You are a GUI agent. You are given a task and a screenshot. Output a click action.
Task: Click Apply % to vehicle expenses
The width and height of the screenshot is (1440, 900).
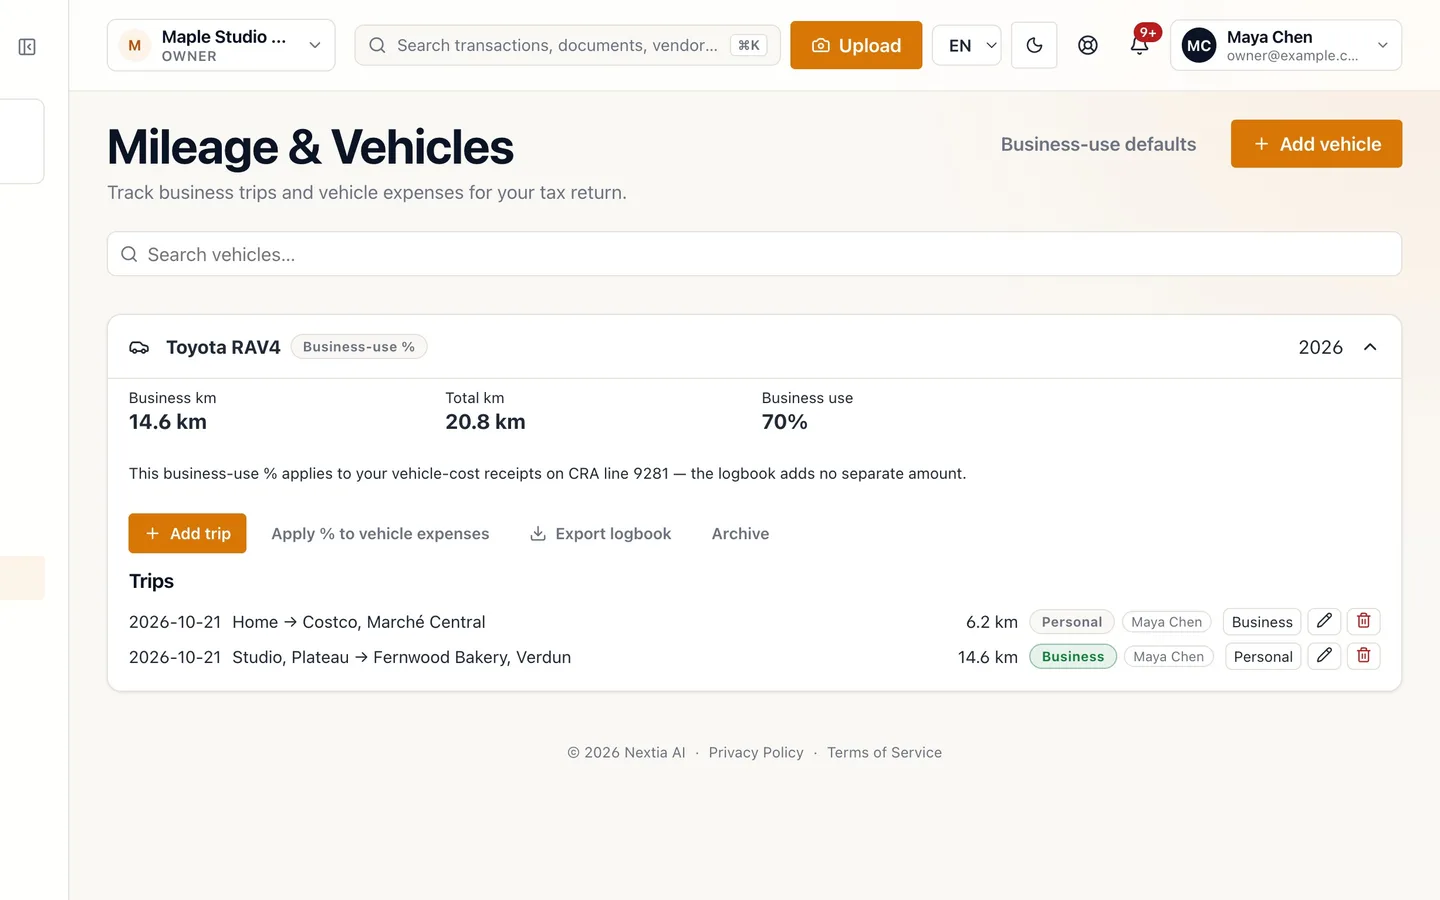[380, 534]
